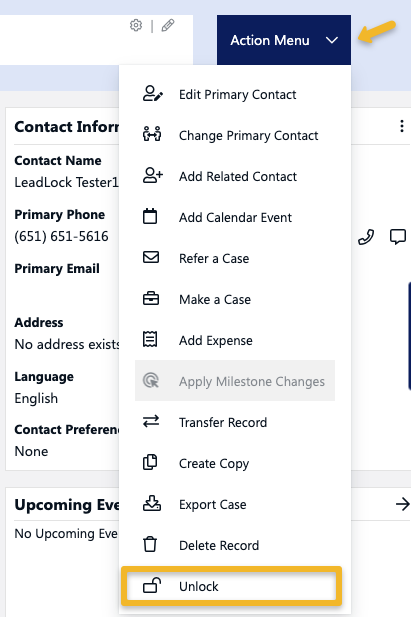Click the open padlock Unlock icon
This screenshot has height=617, width=411.
(152, 586)
